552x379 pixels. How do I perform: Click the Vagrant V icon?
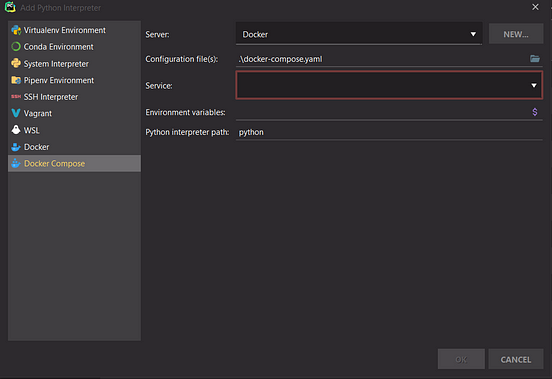click(16, 113)
